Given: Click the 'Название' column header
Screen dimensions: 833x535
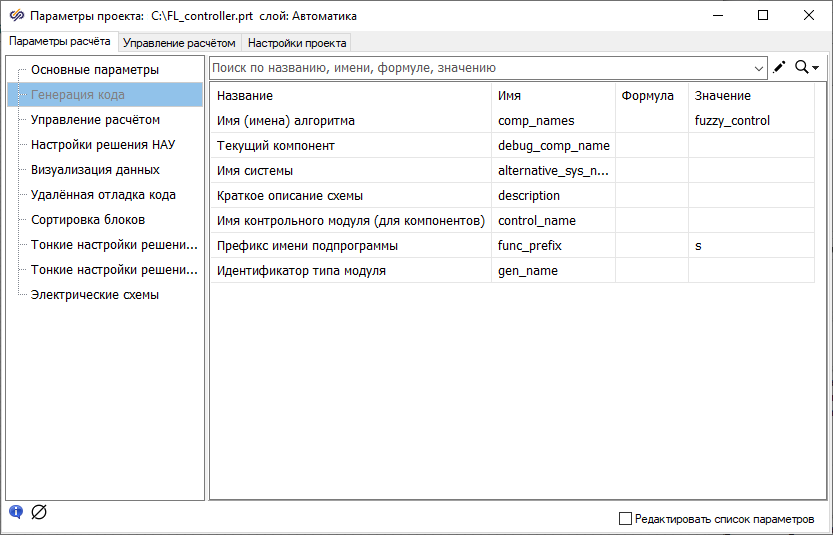Looking at the screenshot, I should coord(245,96).
